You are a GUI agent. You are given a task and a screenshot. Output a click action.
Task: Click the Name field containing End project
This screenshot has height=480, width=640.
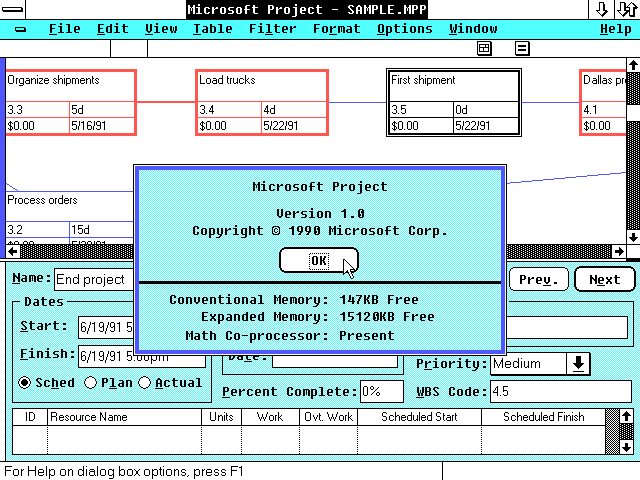94,280
